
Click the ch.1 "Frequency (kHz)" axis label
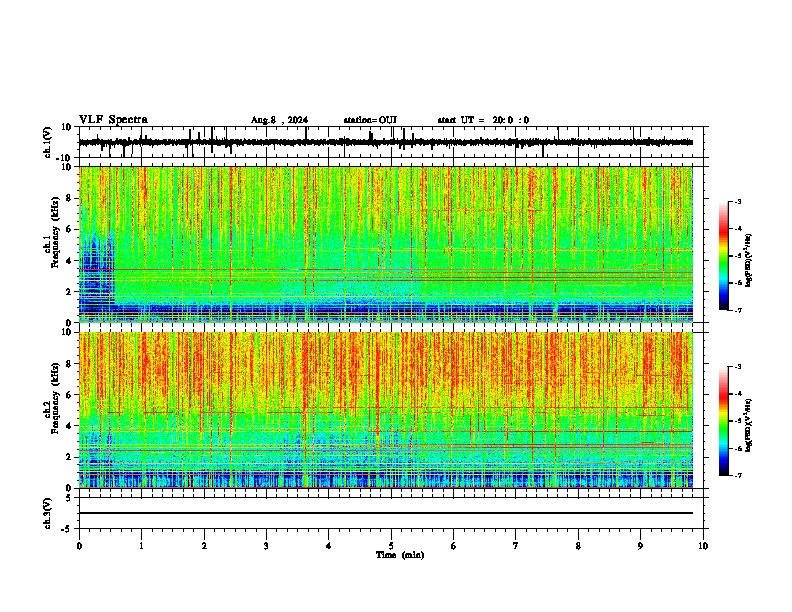point(55,232)
